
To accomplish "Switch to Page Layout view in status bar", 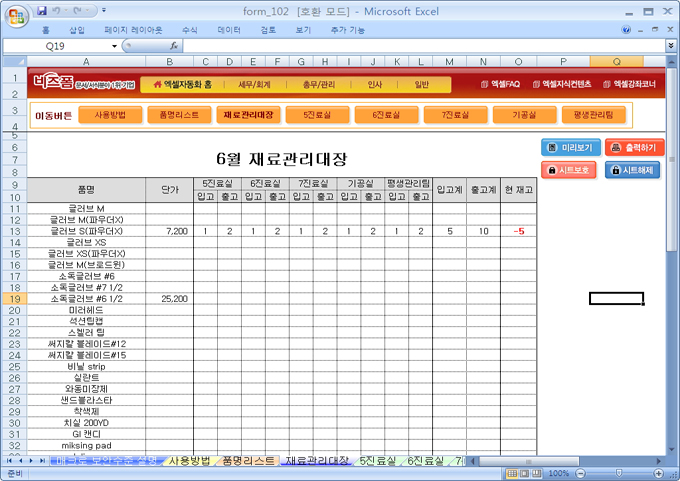I will pyautogui.click(x=523, y=473).
